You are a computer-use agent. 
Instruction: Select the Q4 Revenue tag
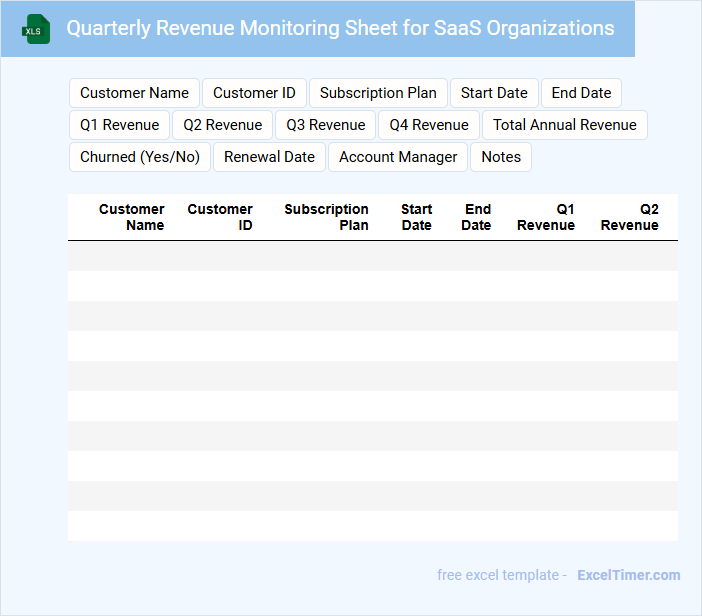tap(429, 125)
